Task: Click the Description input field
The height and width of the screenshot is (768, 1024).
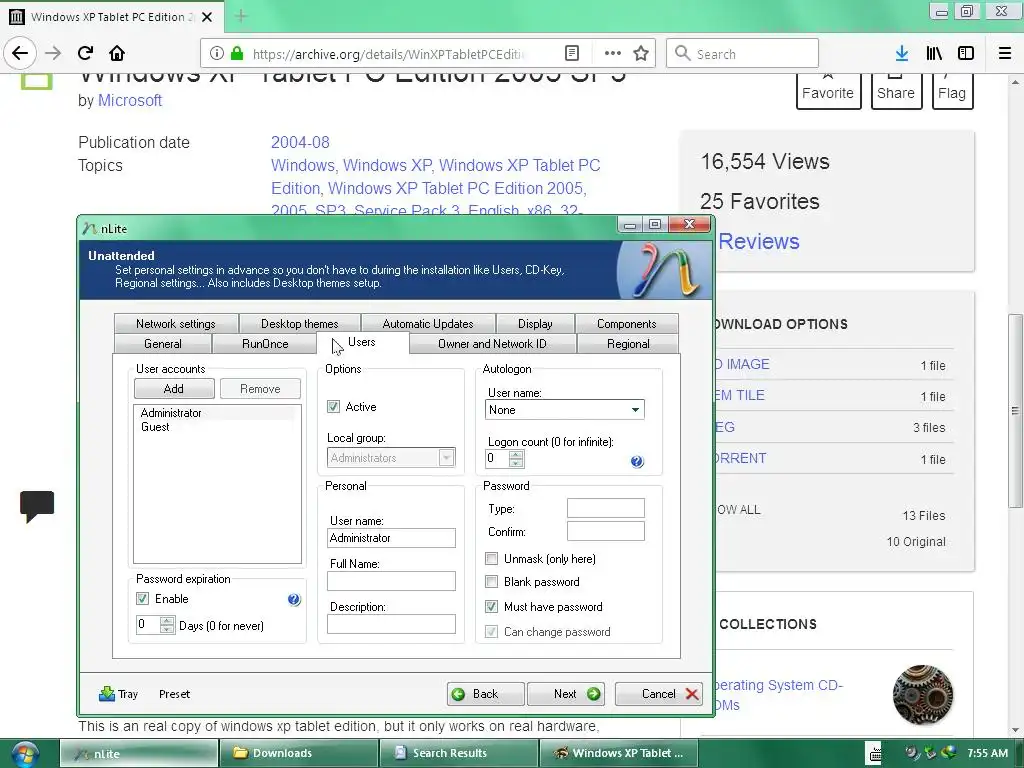Action: (391, 624)
